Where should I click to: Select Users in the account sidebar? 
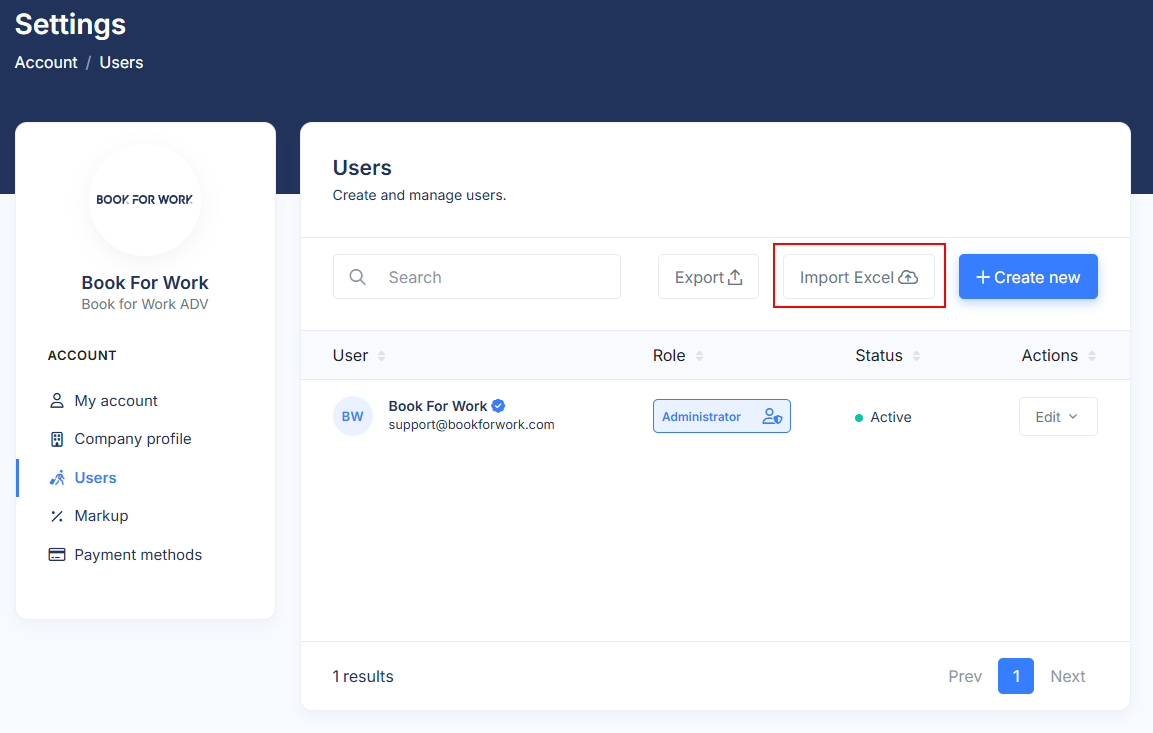point(95,478)
